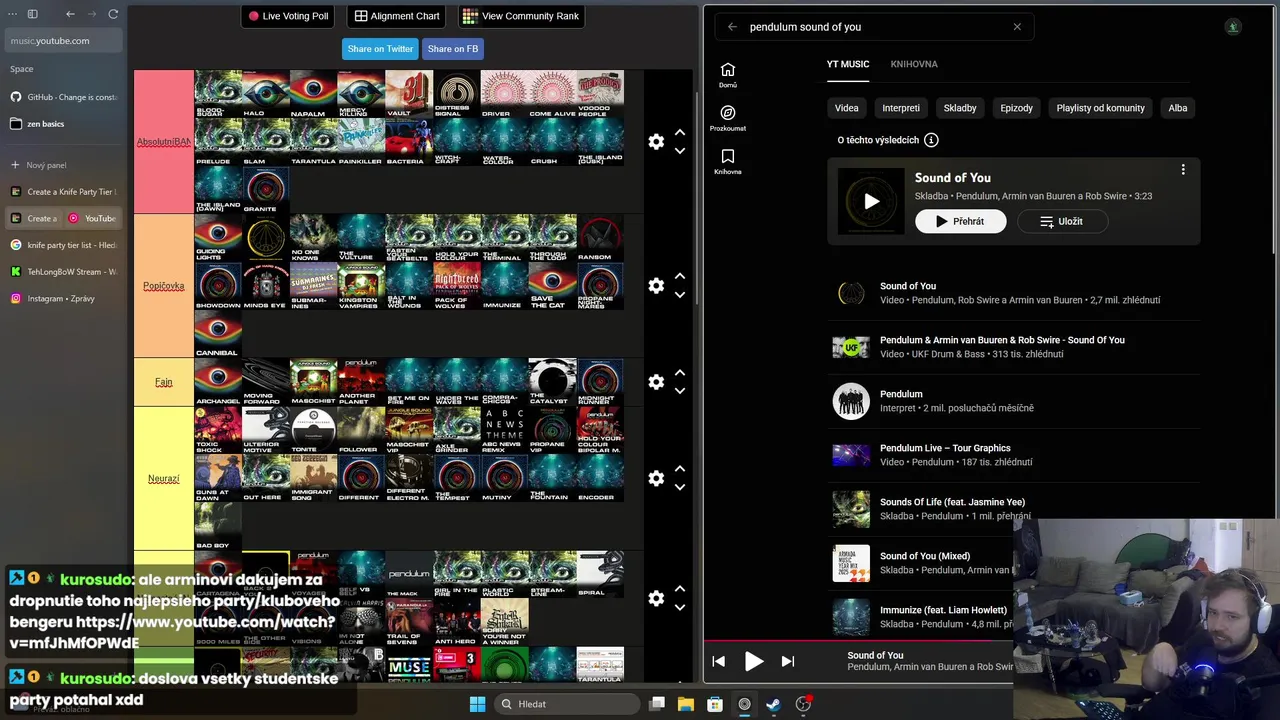Open zen basics folder in browser sidebar
The height and width of the screenshot is (720, 1280).
tap(63, 124)
